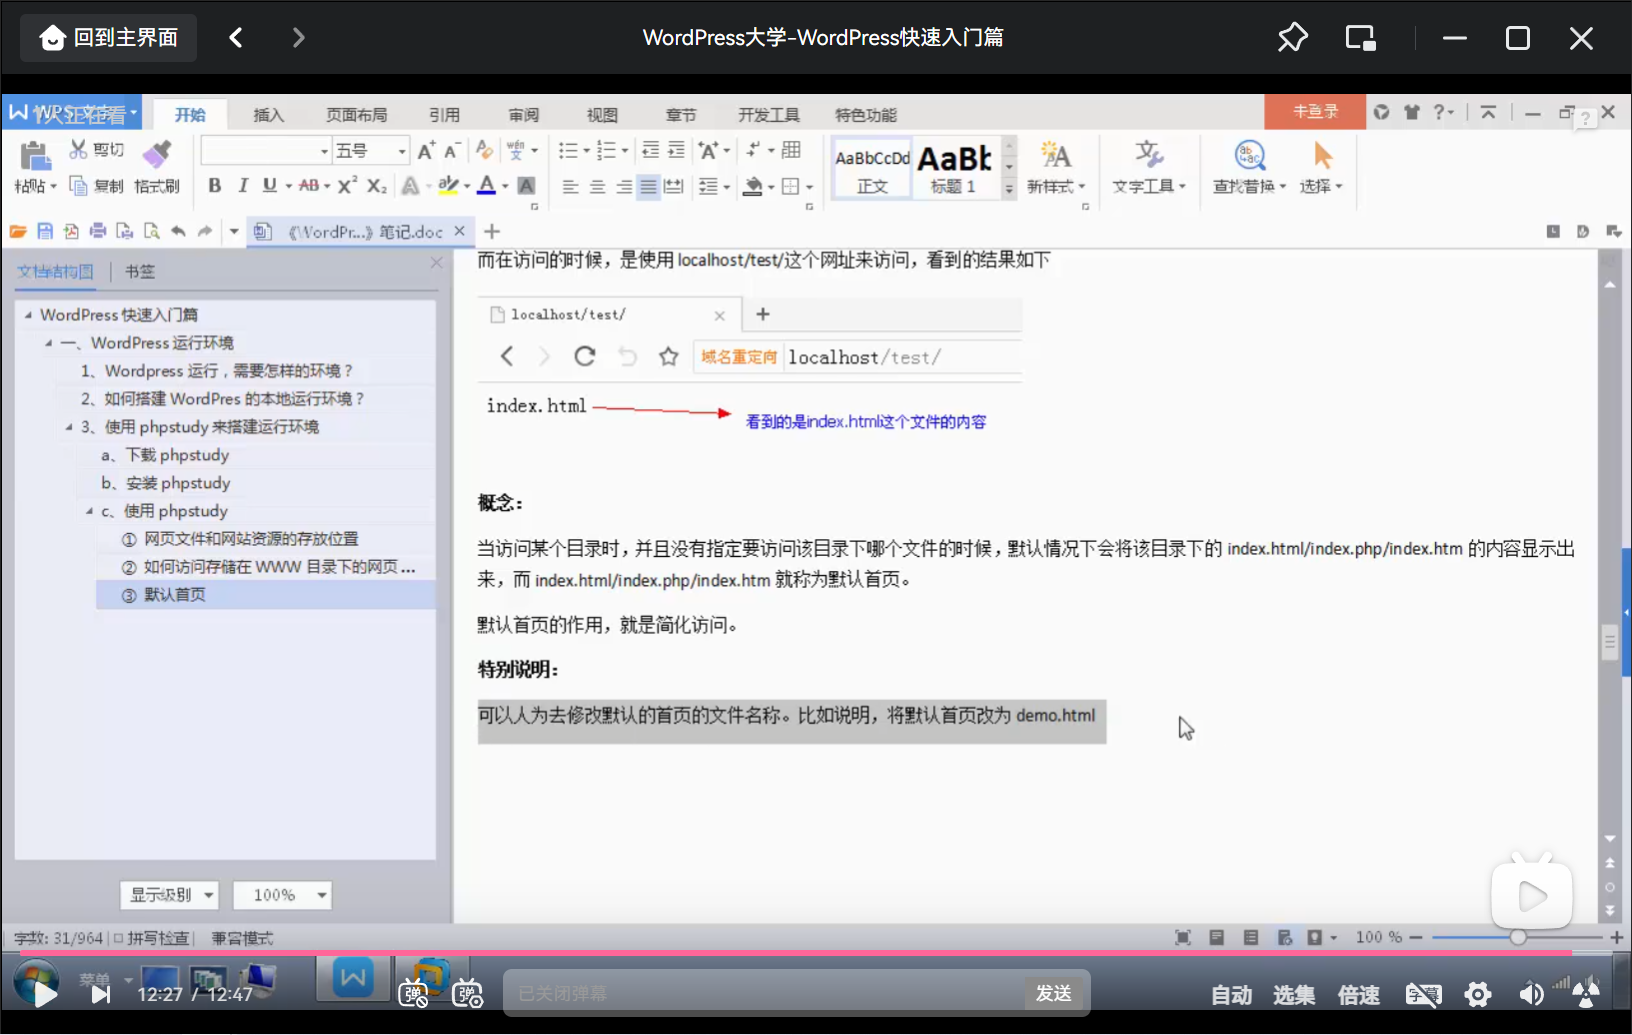Toggle danmaku display in the player
1632x1035 pixels.
coord(412,994)
